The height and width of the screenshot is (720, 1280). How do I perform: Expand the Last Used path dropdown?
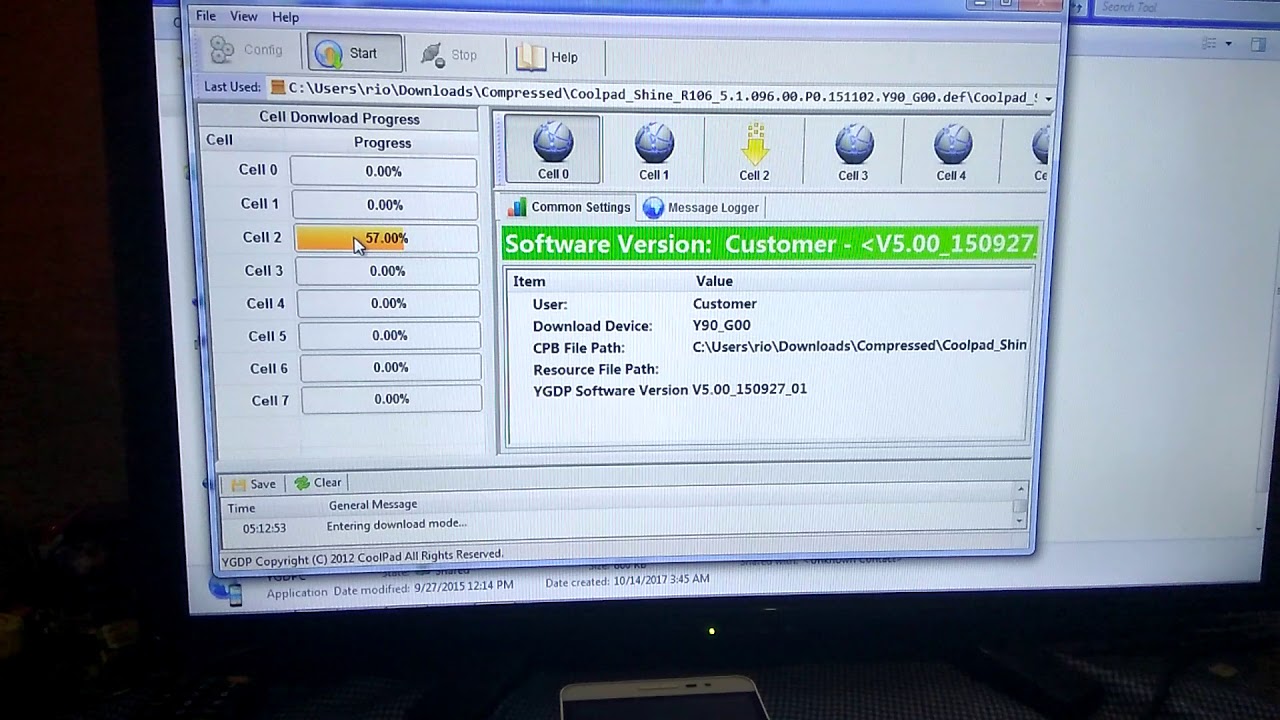coord(1048,99)
